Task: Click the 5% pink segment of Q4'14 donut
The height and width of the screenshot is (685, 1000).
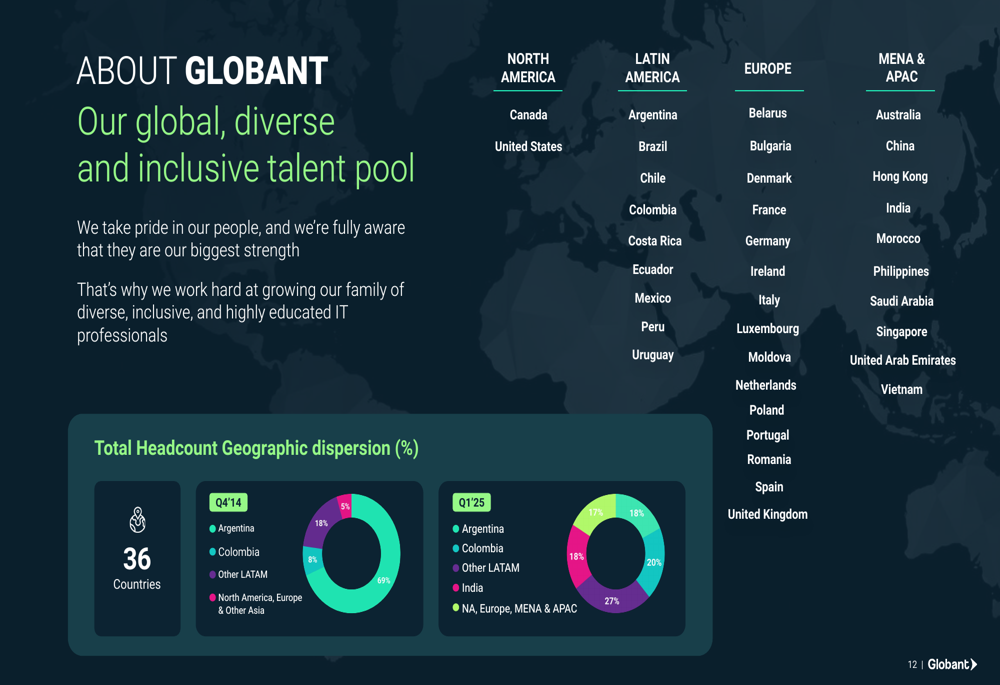Action: coord(345,506)
